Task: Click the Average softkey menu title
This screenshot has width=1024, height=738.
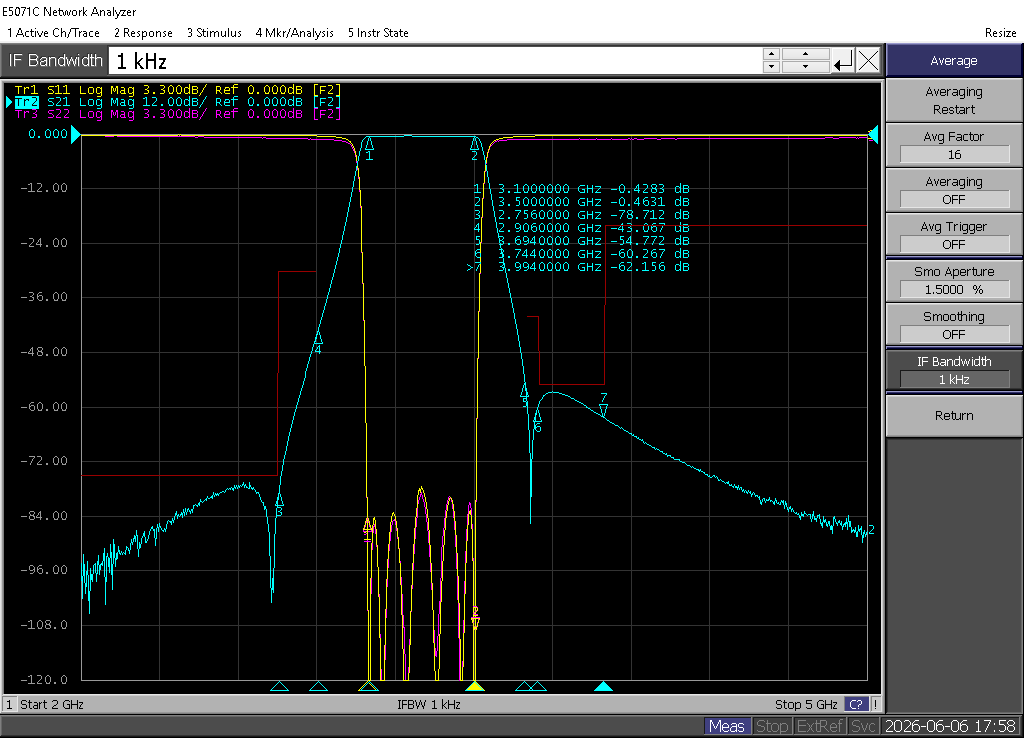Action: click(954, 61)
